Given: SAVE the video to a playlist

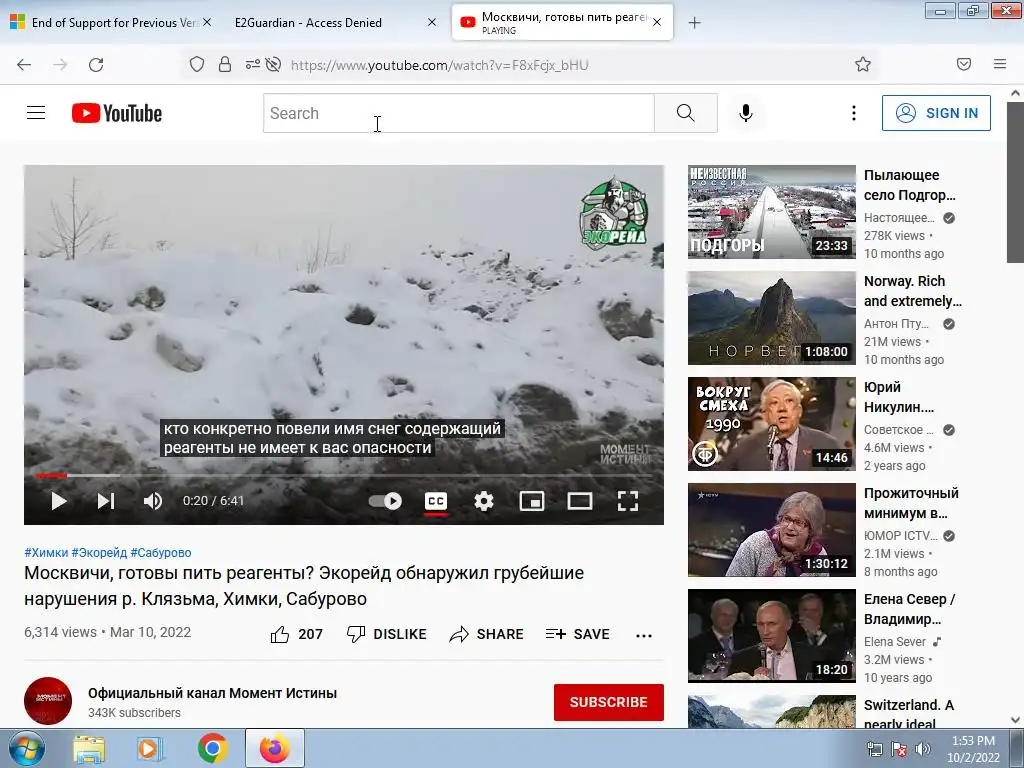Looking at the screenshot, I should click(577, 634).
